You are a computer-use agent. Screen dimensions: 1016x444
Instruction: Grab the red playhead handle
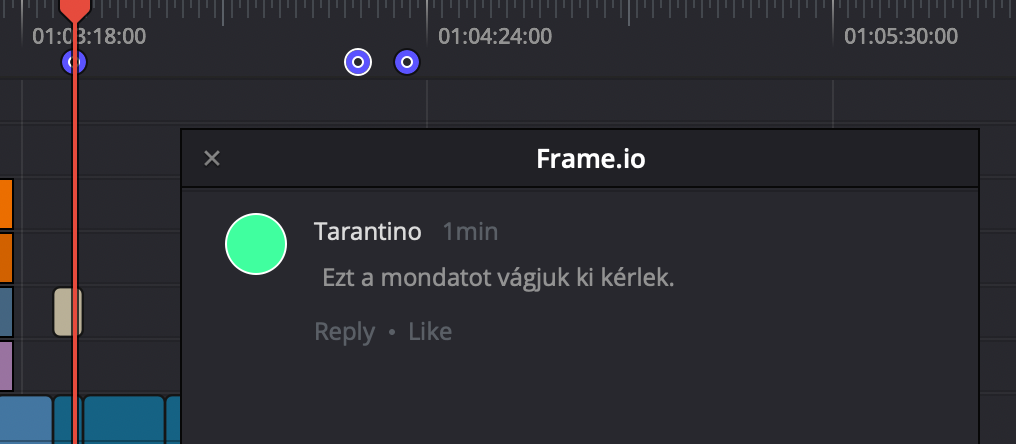coord(75,10)
